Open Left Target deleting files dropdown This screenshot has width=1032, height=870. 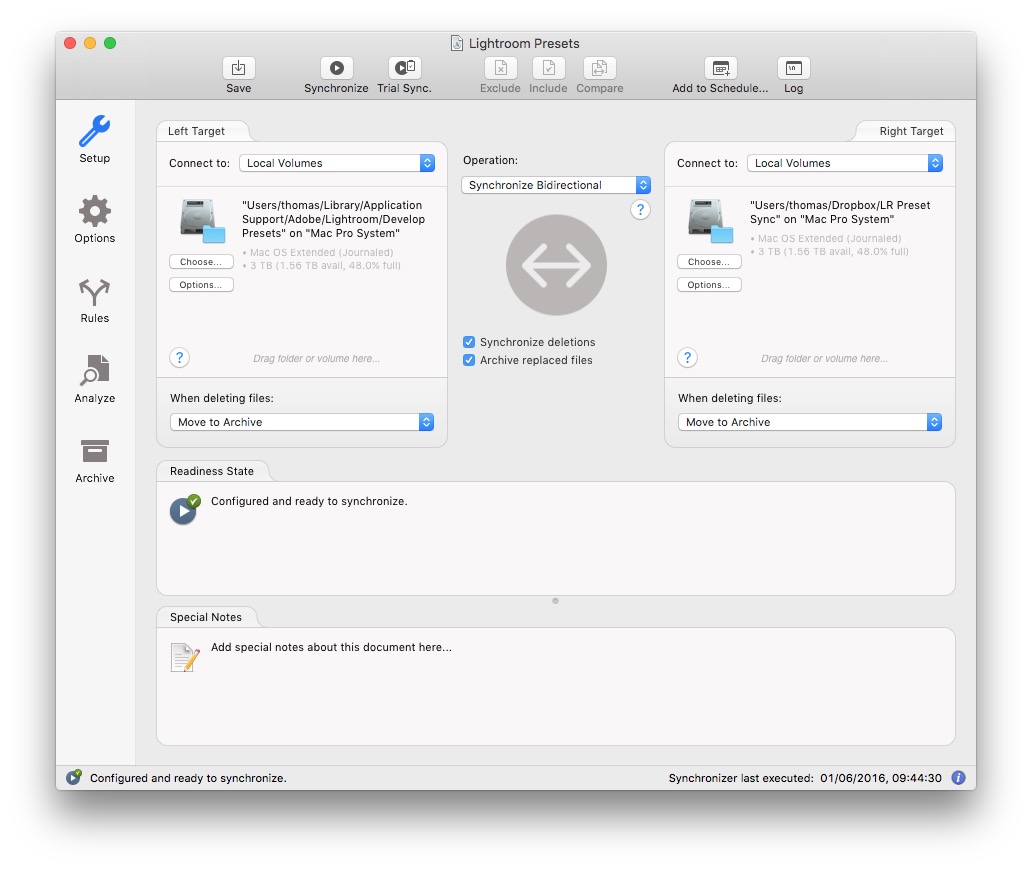tap(302, 422)
